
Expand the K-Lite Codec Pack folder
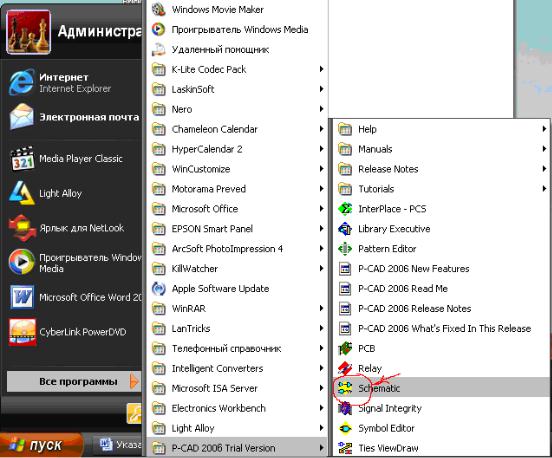pos(238,69)
